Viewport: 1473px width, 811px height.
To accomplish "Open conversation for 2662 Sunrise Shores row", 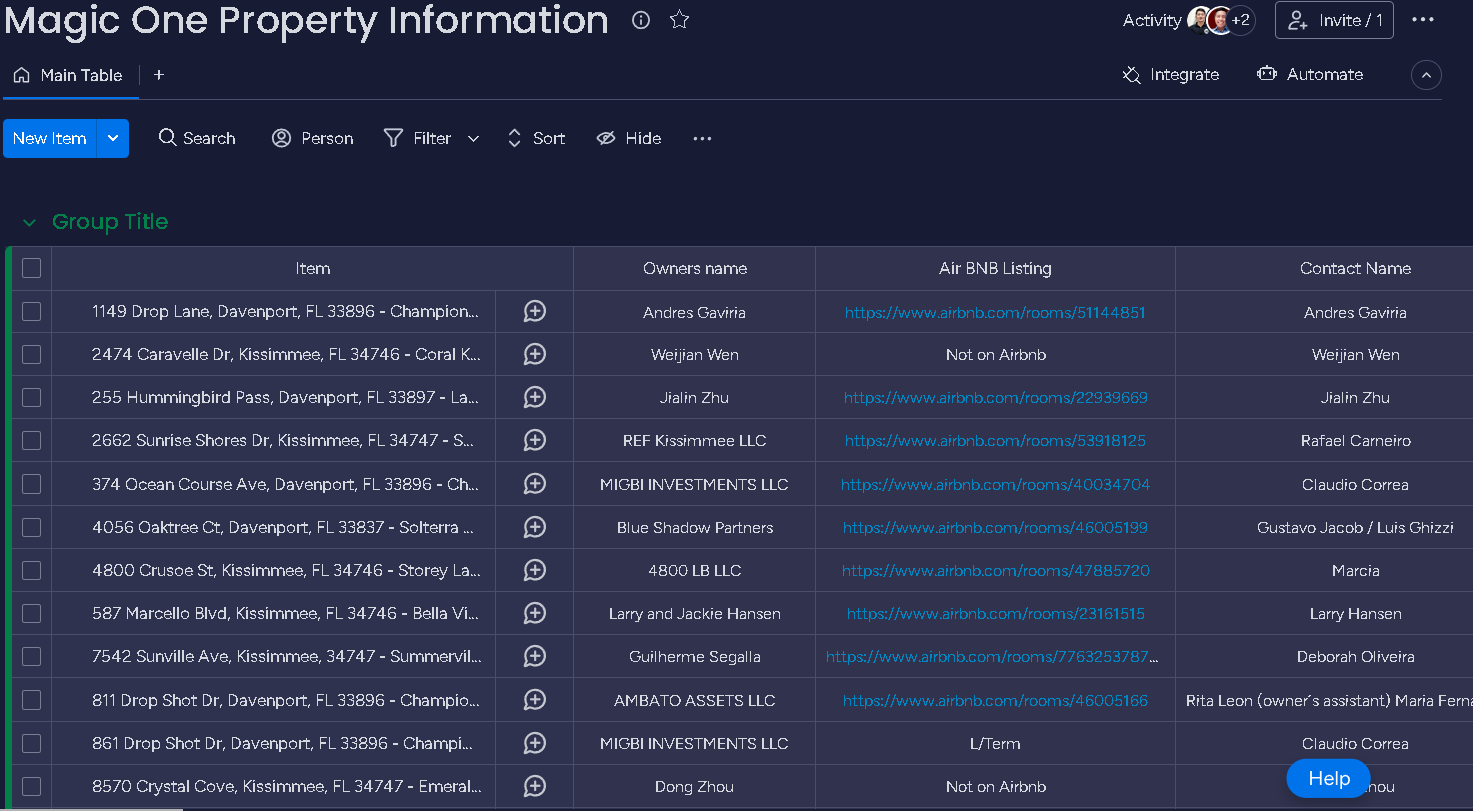I will [x=535, y=441].
